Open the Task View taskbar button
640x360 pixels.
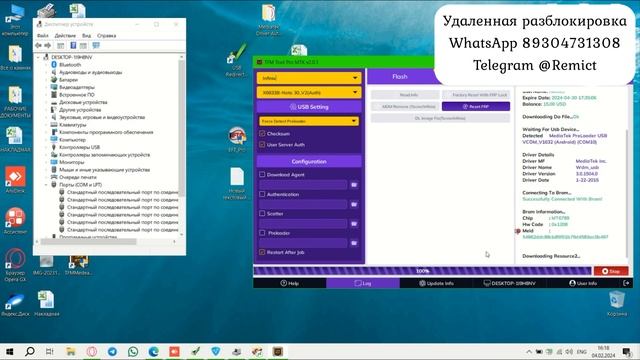pyautogui.click(x=50, y=351)
